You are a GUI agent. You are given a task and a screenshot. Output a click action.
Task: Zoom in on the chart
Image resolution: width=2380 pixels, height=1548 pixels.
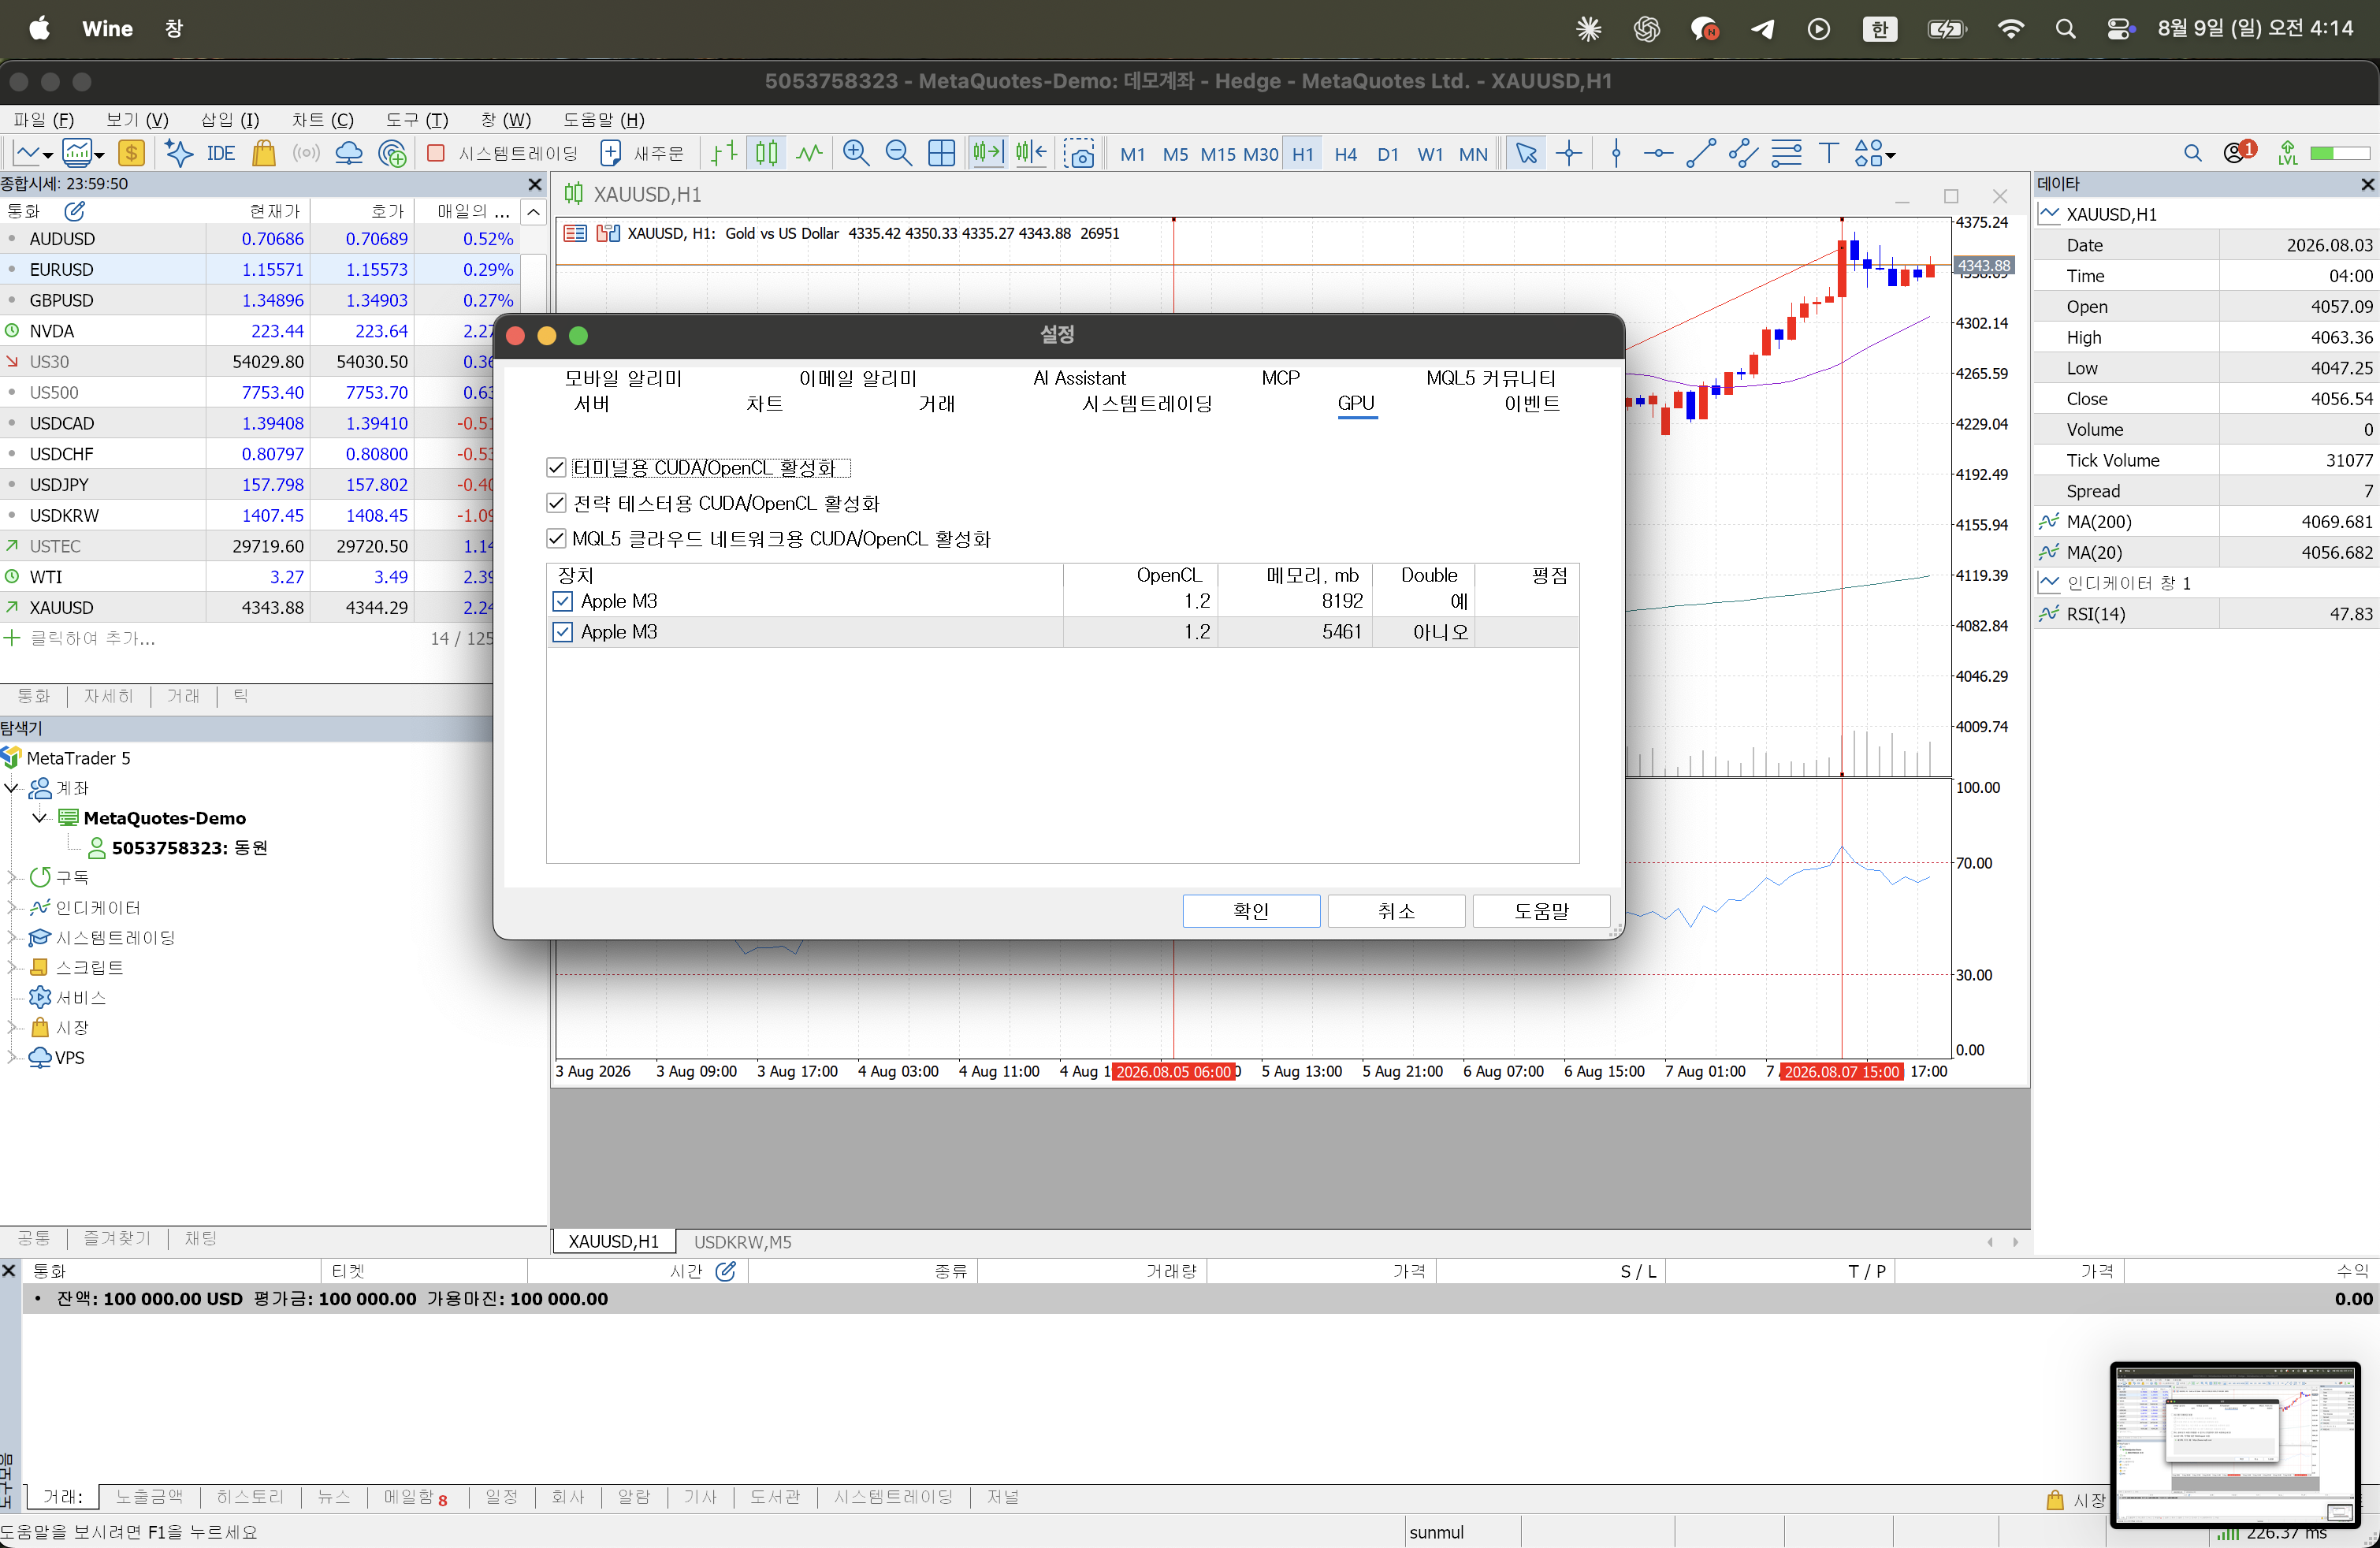tap(856, 153)
